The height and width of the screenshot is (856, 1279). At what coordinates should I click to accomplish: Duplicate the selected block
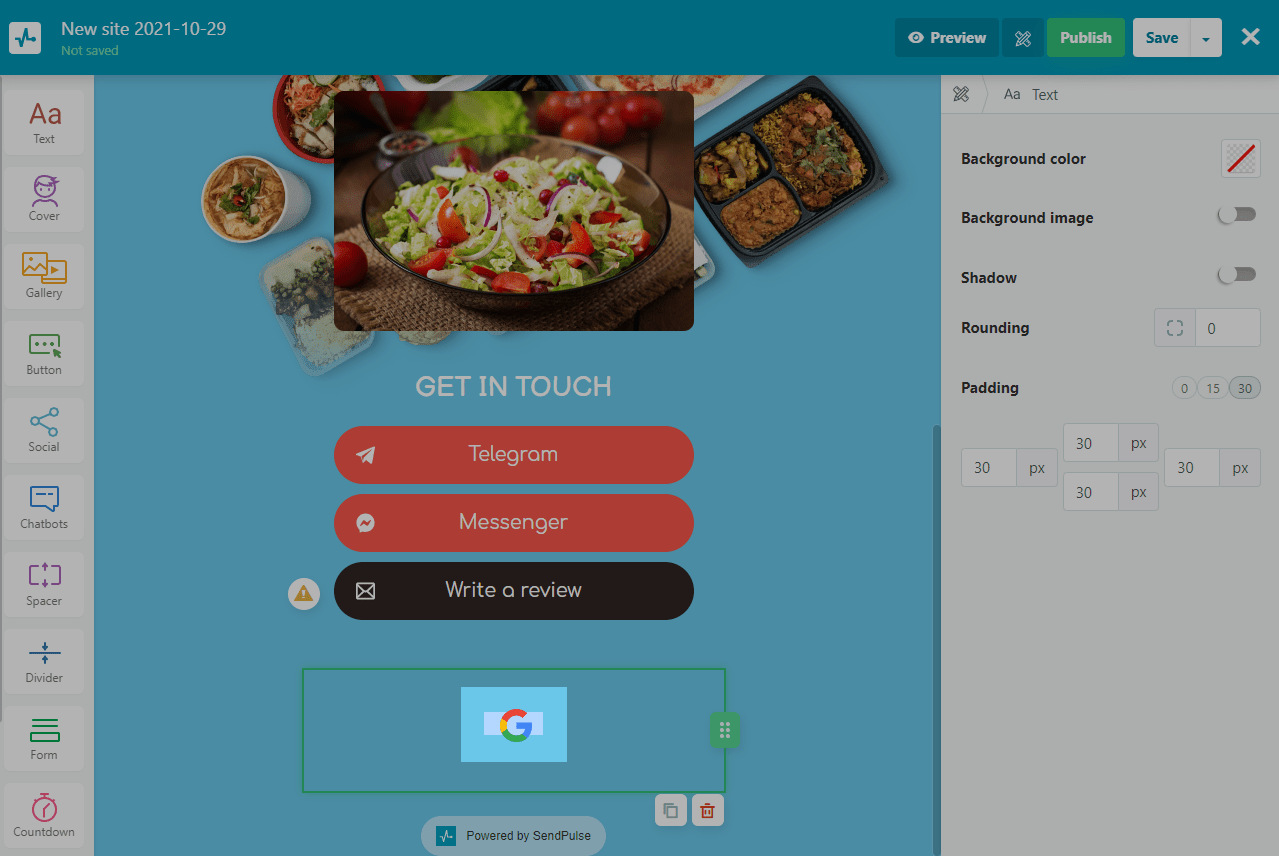[x=671, y=811]
